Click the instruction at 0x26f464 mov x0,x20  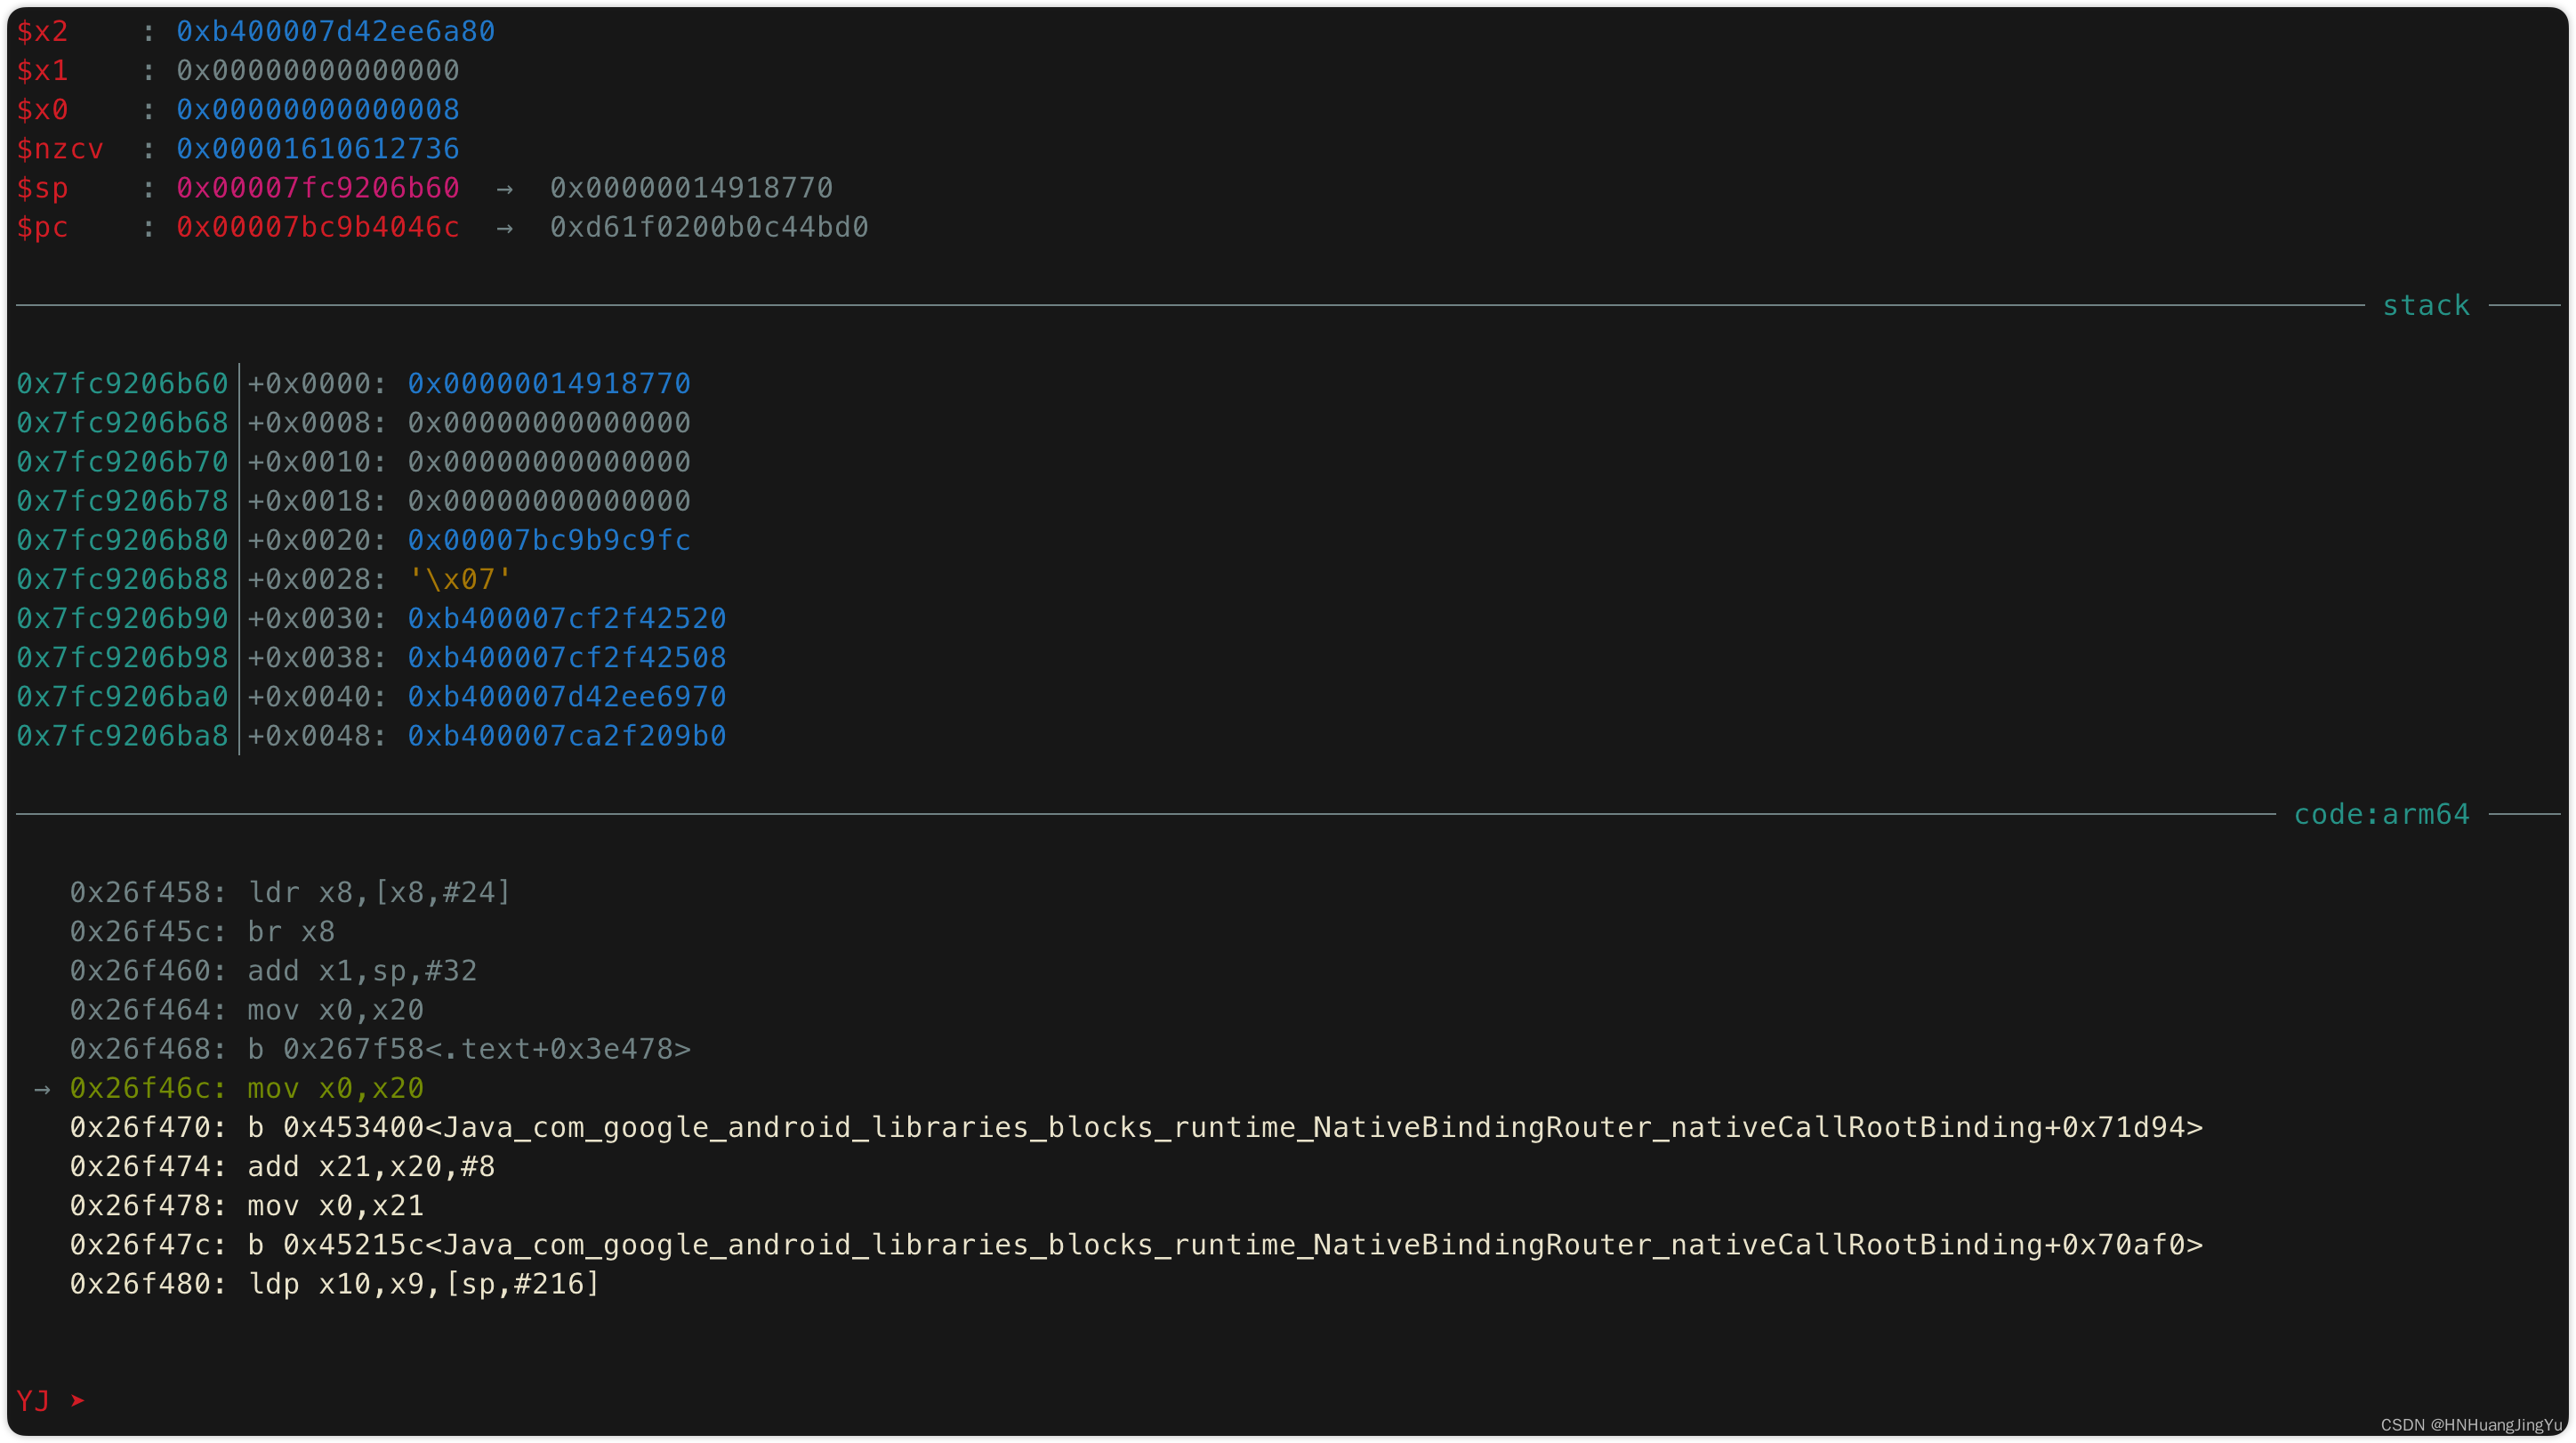click(335, 1010)
